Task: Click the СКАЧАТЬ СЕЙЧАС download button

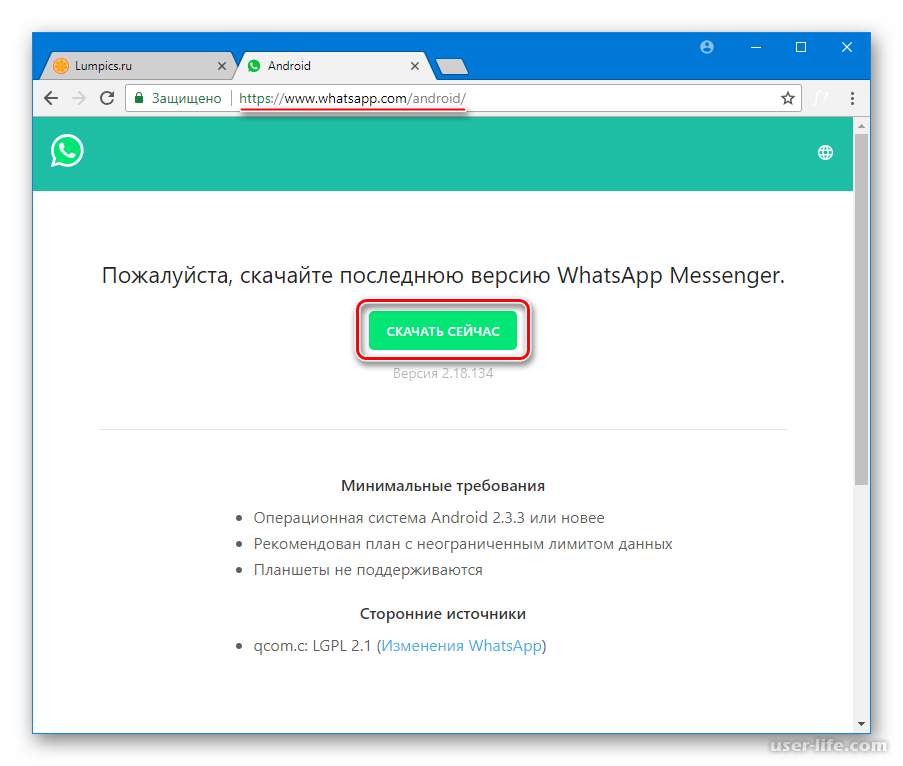Action: pyautogui.click(x=443, y=331)
